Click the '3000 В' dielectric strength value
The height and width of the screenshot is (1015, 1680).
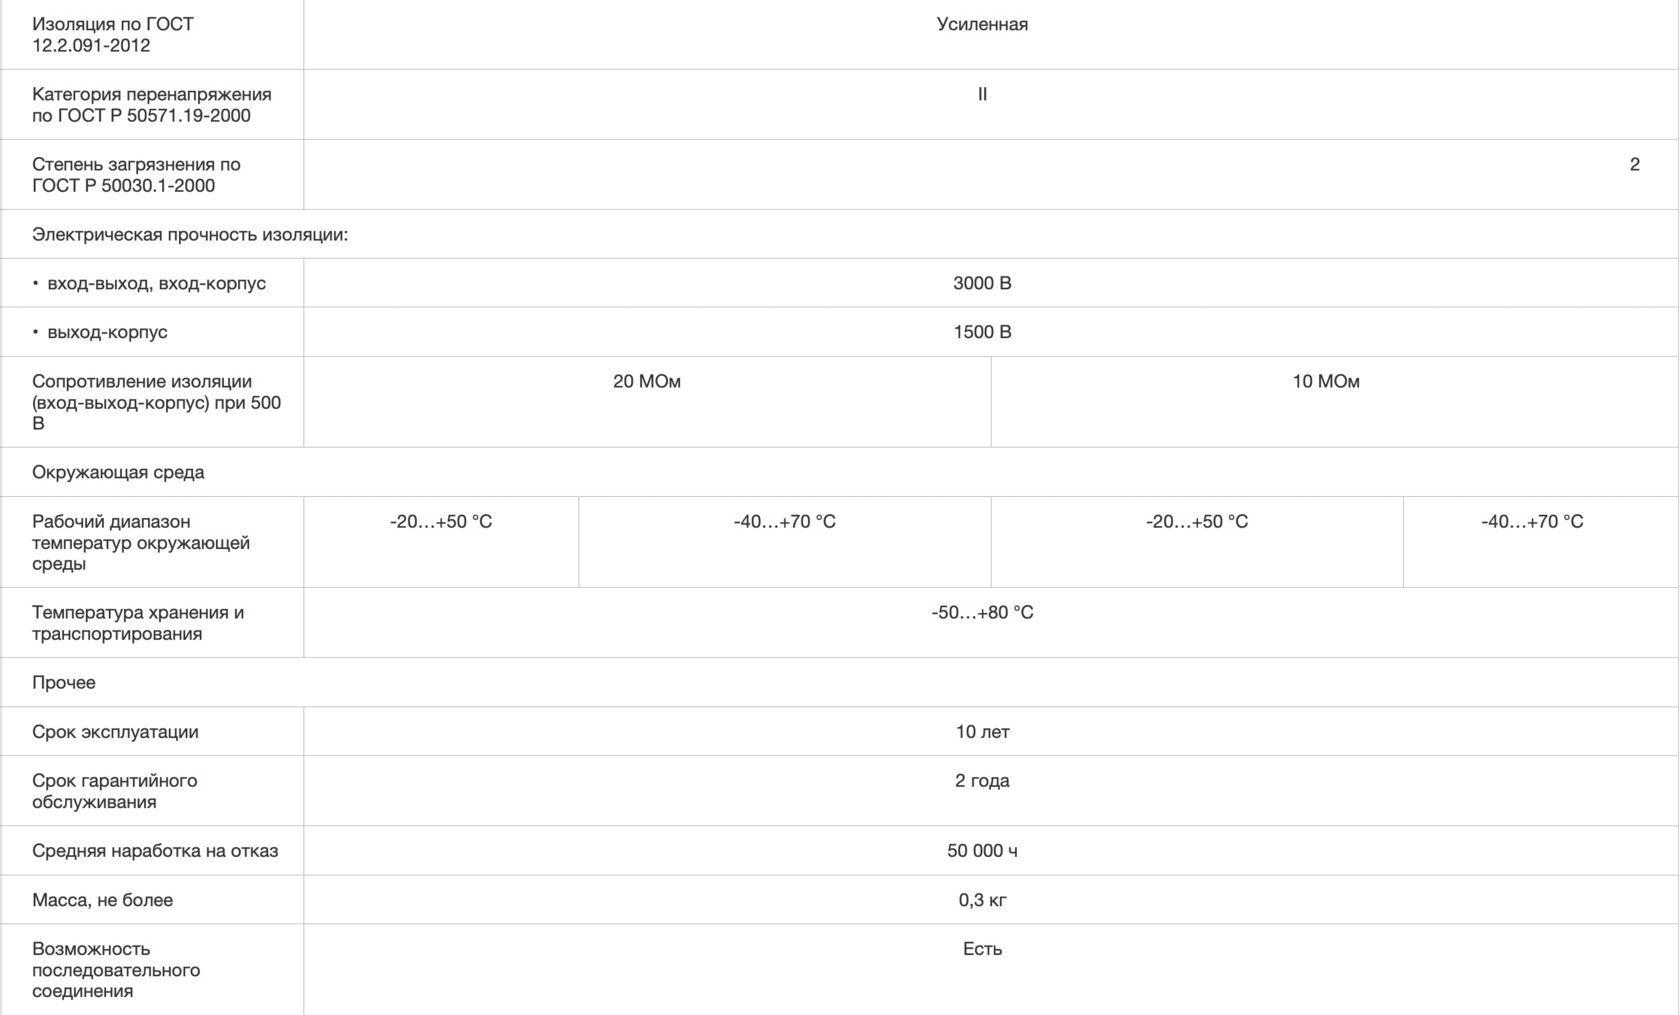[x=982, y=283]
